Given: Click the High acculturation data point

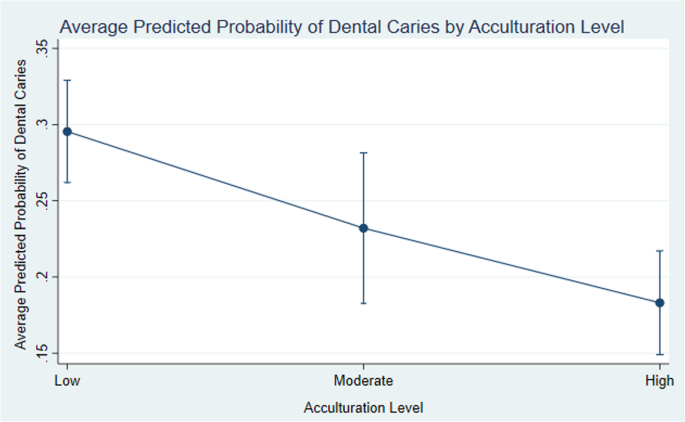Looking at the screenshot, I should coord(660,302).
